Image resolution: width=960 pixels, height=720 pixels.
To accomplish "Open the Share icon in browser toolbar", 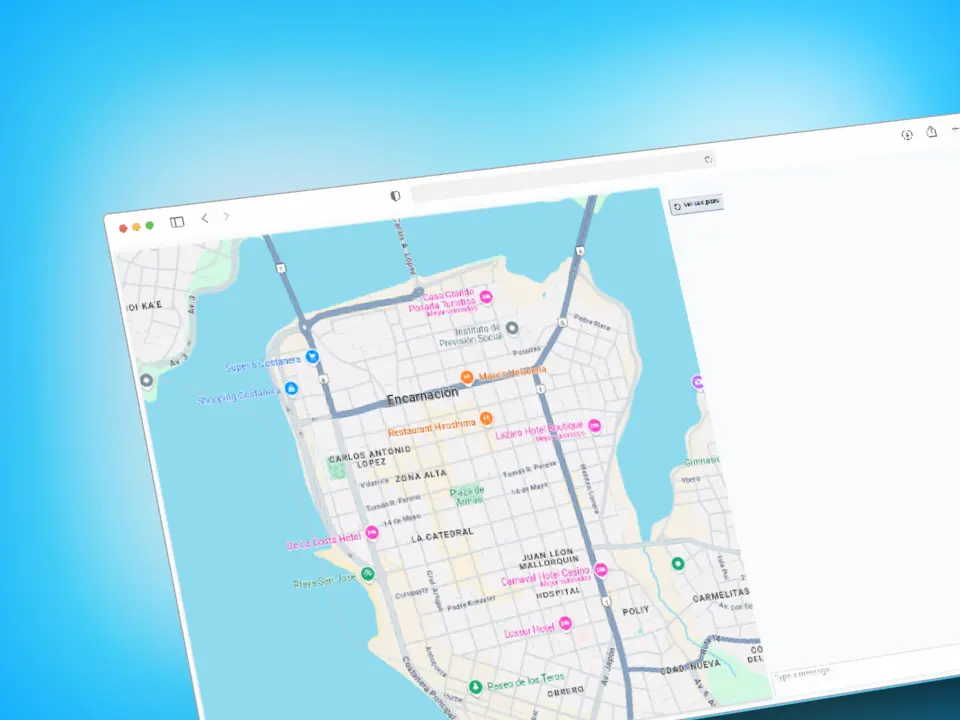I will [x=932, y=131].
